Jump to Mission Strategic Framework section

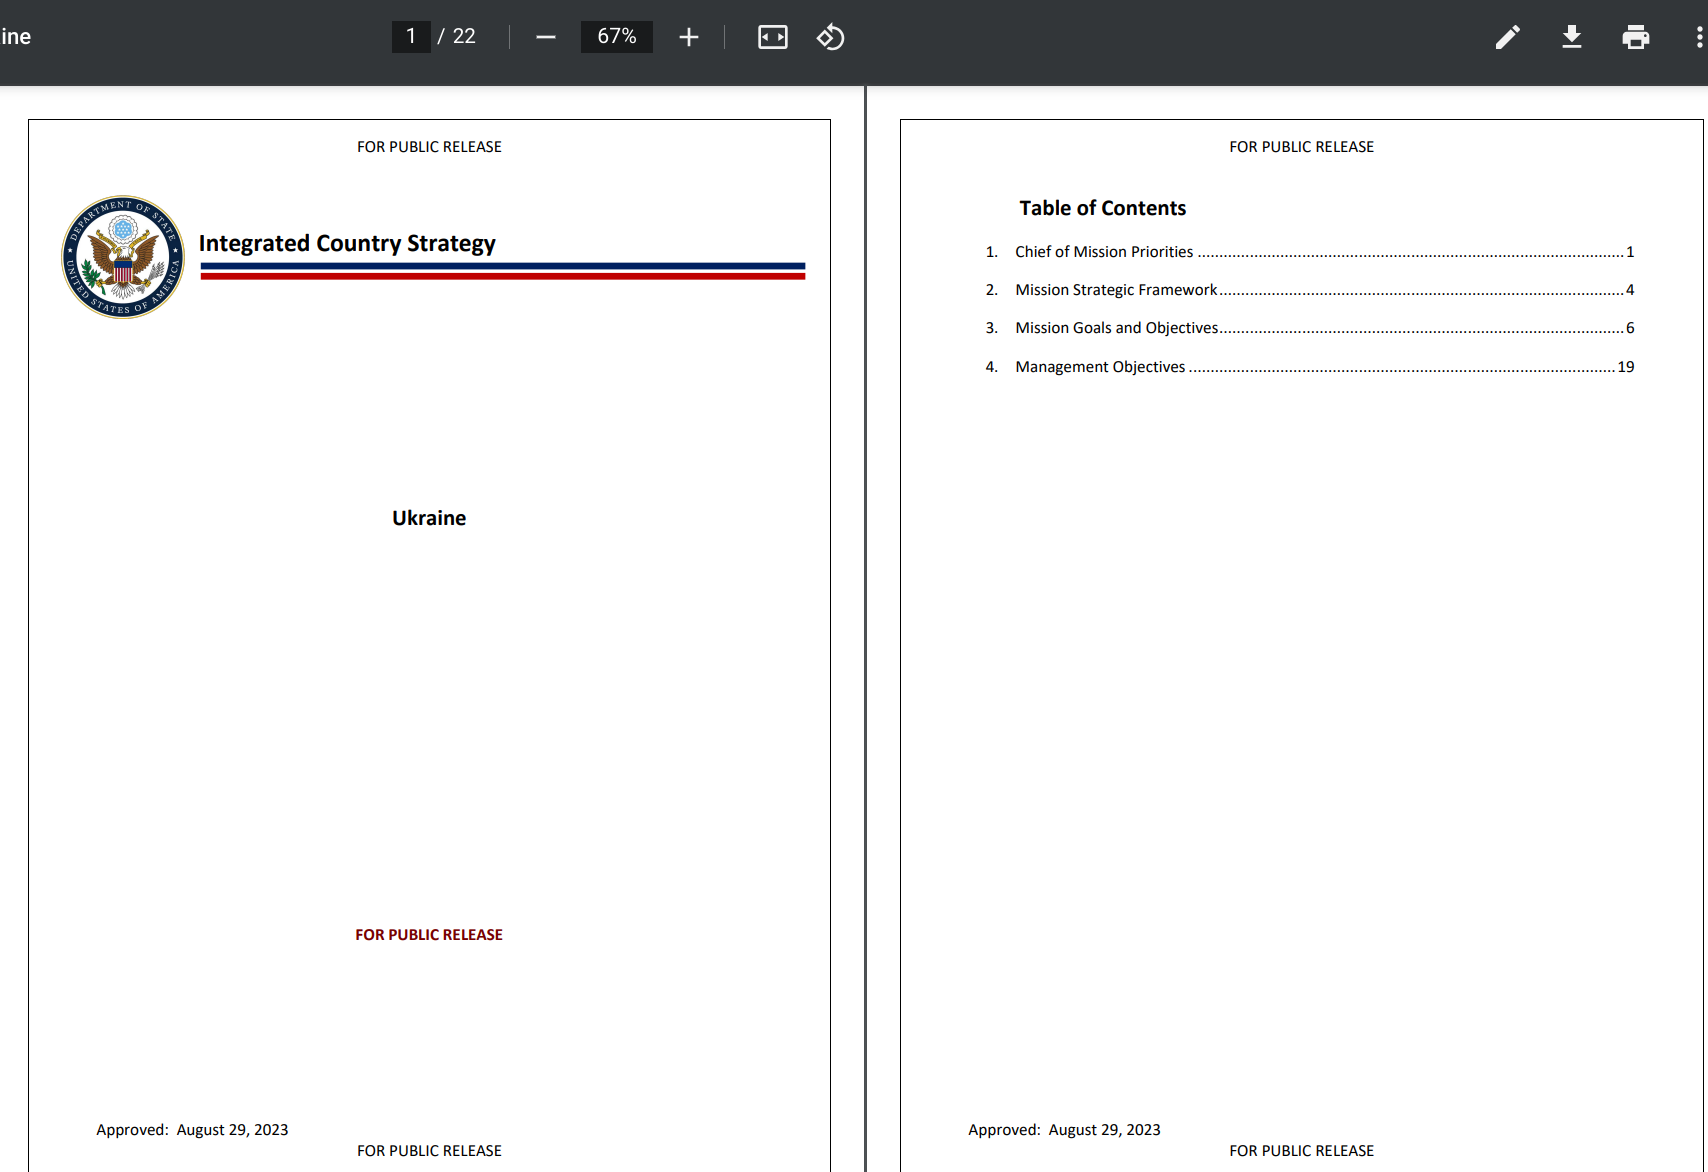(1116, 290)
